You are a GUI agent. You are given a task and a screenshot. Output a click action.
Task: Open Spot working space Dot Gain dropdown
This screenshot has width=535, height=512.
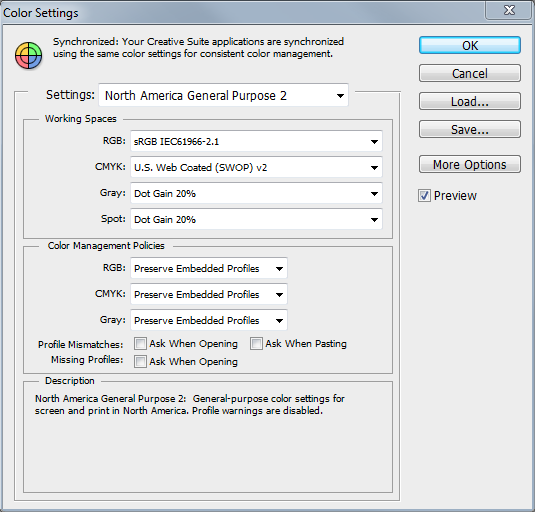[256, 219]
